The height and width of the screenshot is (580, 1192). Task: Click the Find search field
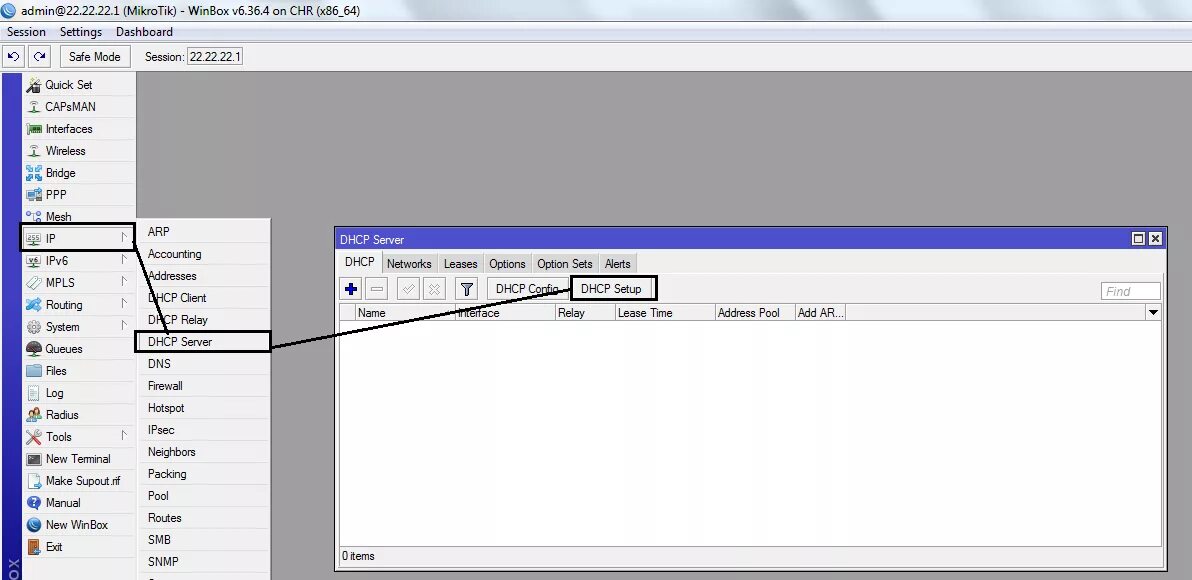(1130, 291)
